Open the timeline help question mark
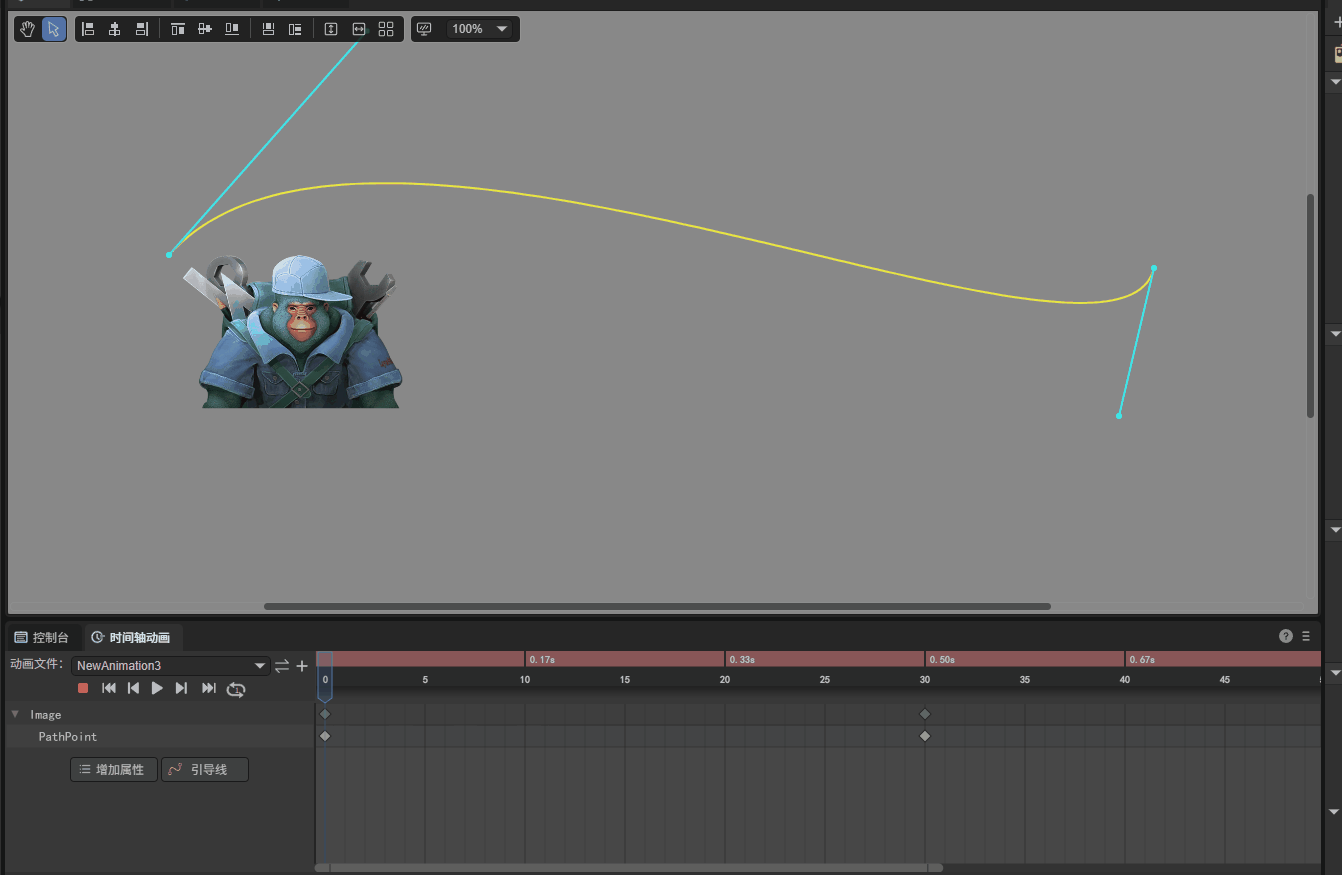Viewport: 1342px width, 875px height. point(1286,636)
